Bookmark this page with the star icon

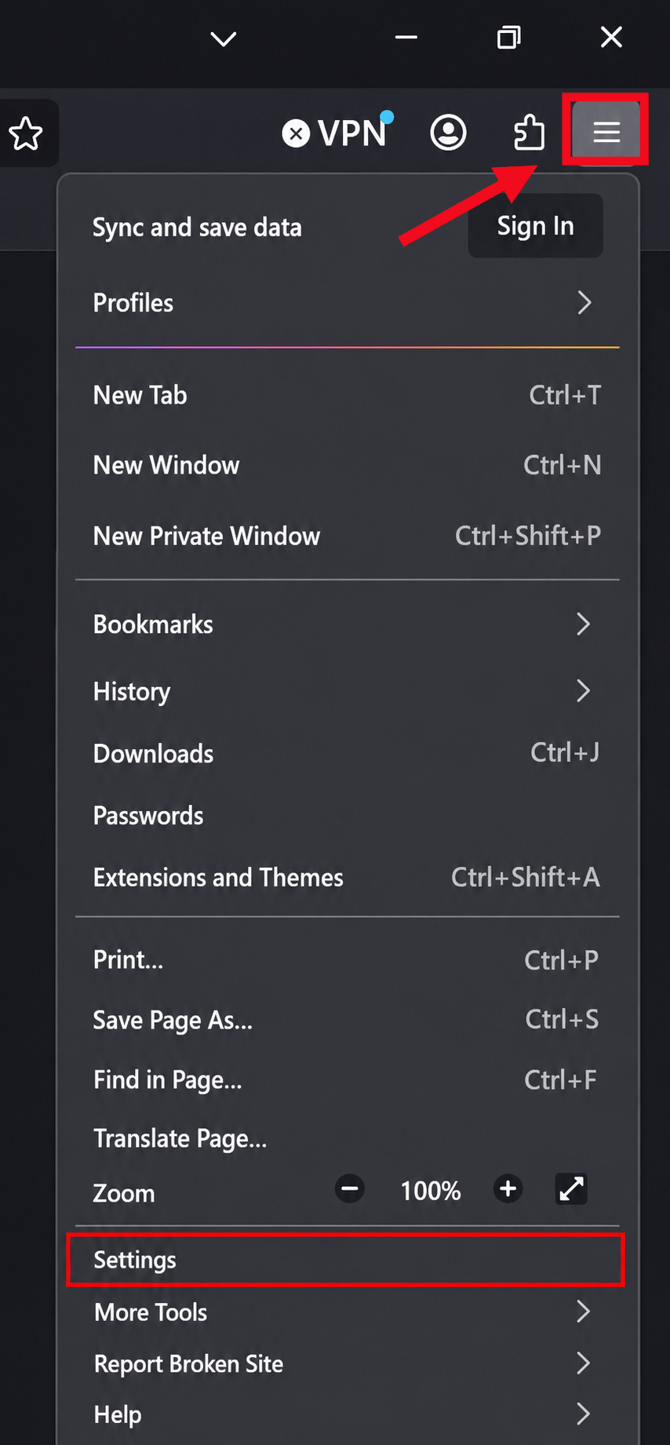click(26, 133)
